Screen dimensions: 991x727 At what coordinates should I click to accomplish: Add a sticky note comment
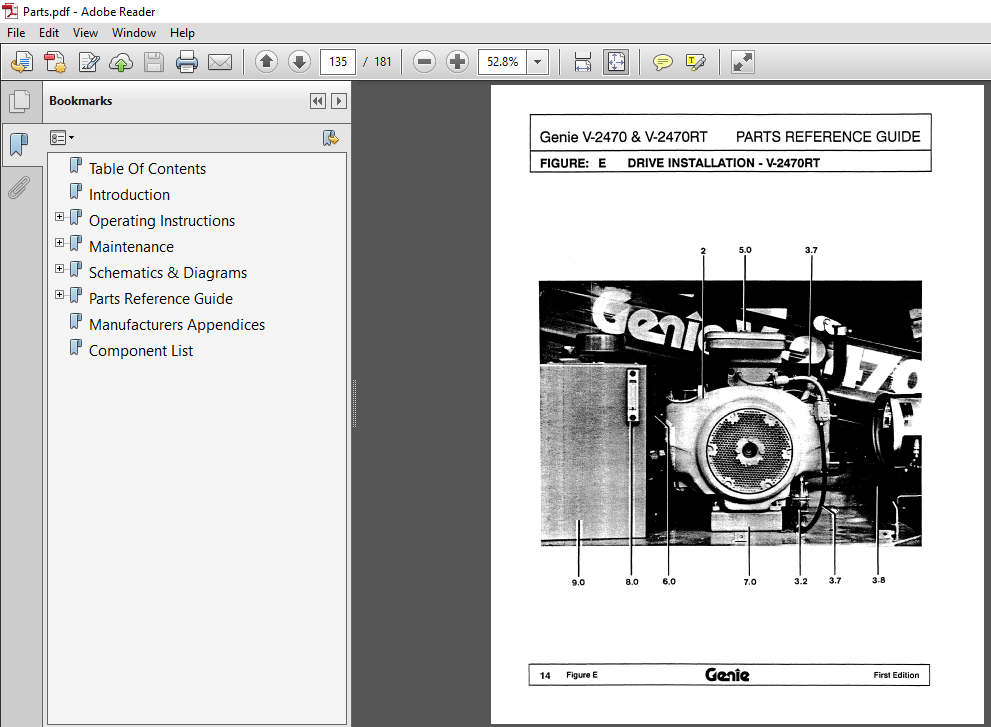click(x=662, y=62)
